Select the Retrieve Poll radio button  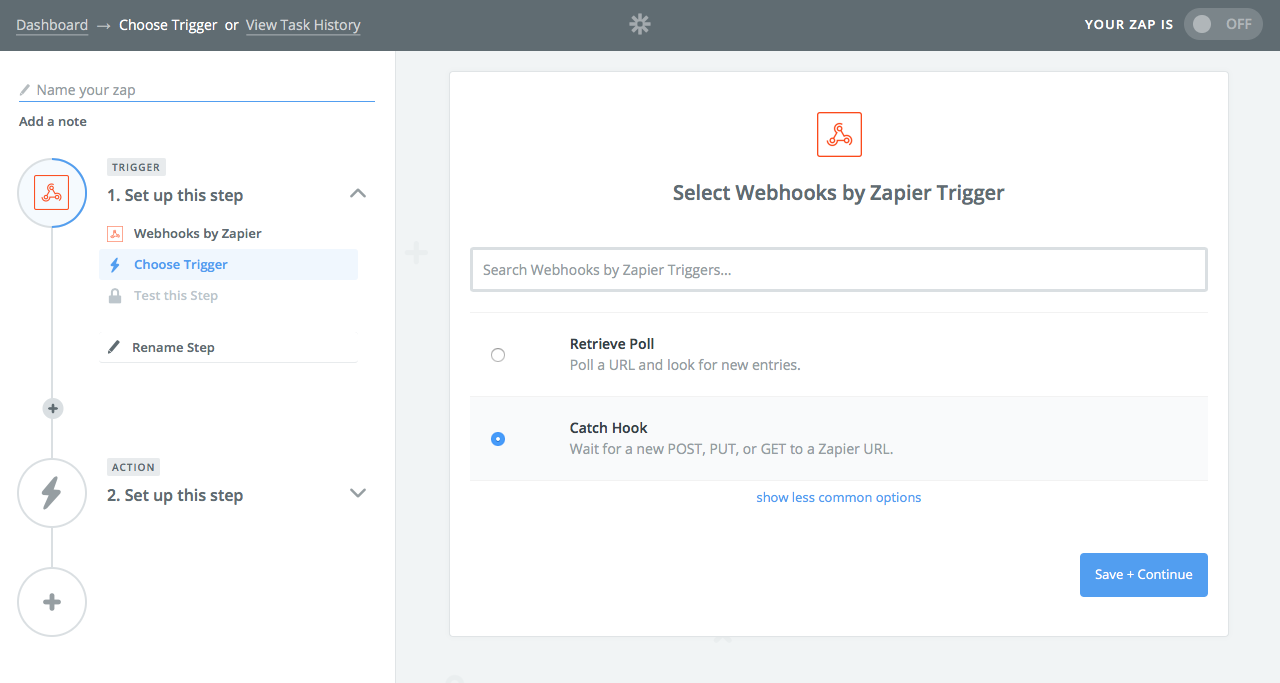coord(498,355)
